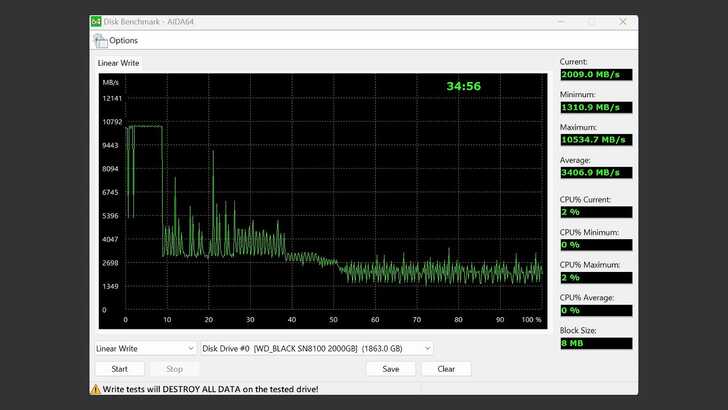Screen dimensions: 728x410
Task: Click the elapsed timer 34:56 in graph
Action: [x=463, y=87]
